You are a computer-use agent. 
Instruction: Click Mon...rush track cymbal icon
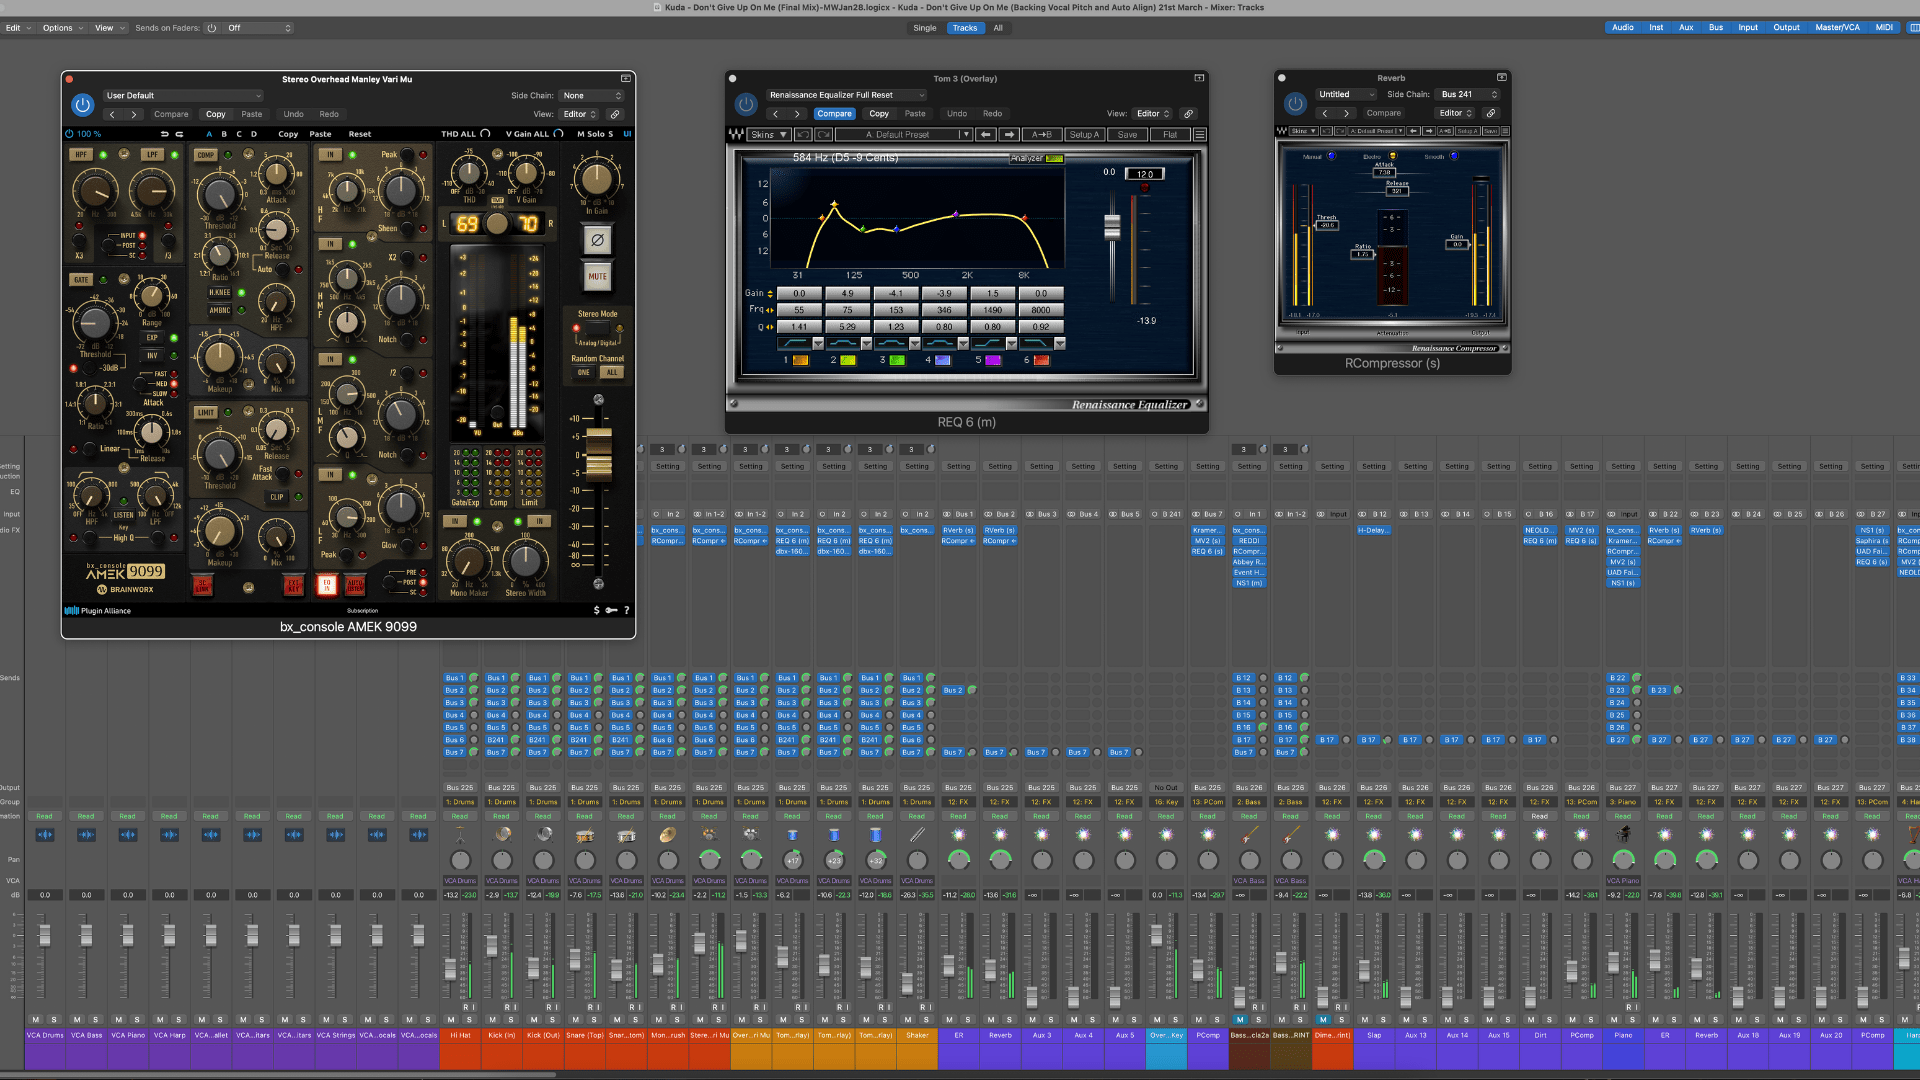tap(668, 835)
